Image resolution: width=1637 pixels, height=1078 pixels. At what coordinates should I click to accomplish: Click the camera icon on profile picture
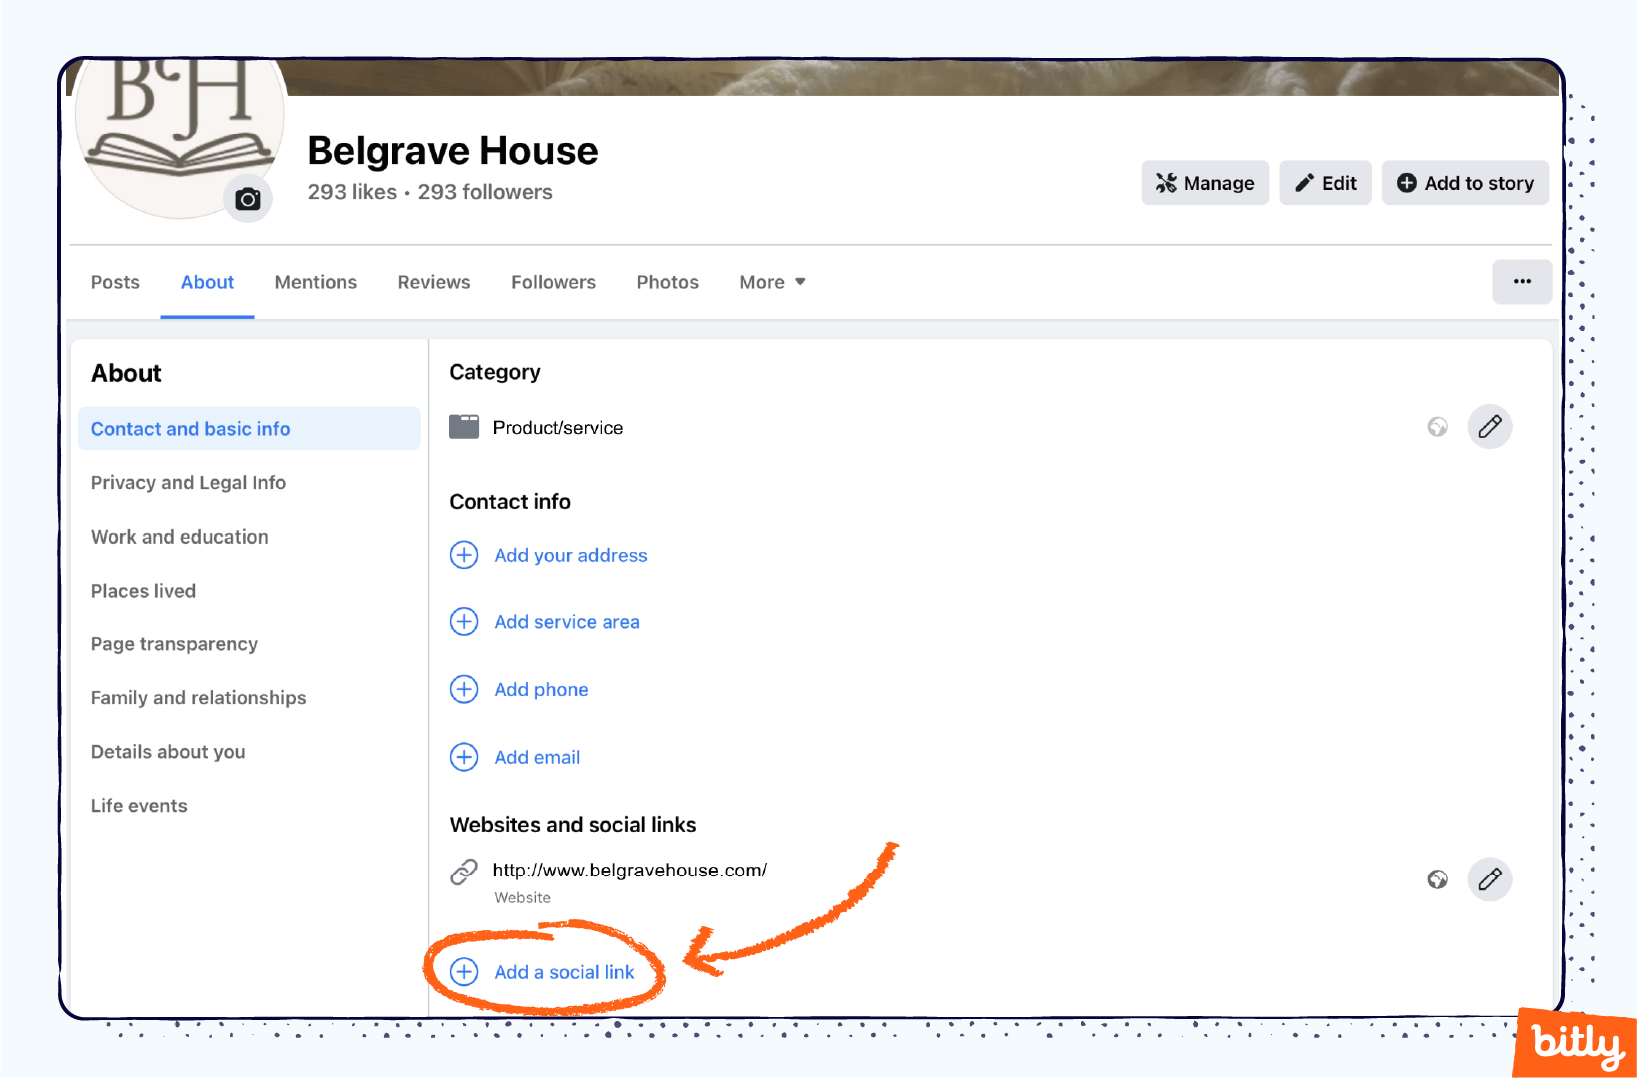[x=247, y=199]
